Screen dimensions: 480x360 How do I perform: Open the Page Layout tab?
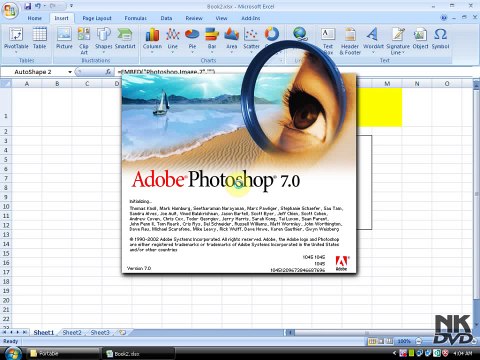click(97, 18)
